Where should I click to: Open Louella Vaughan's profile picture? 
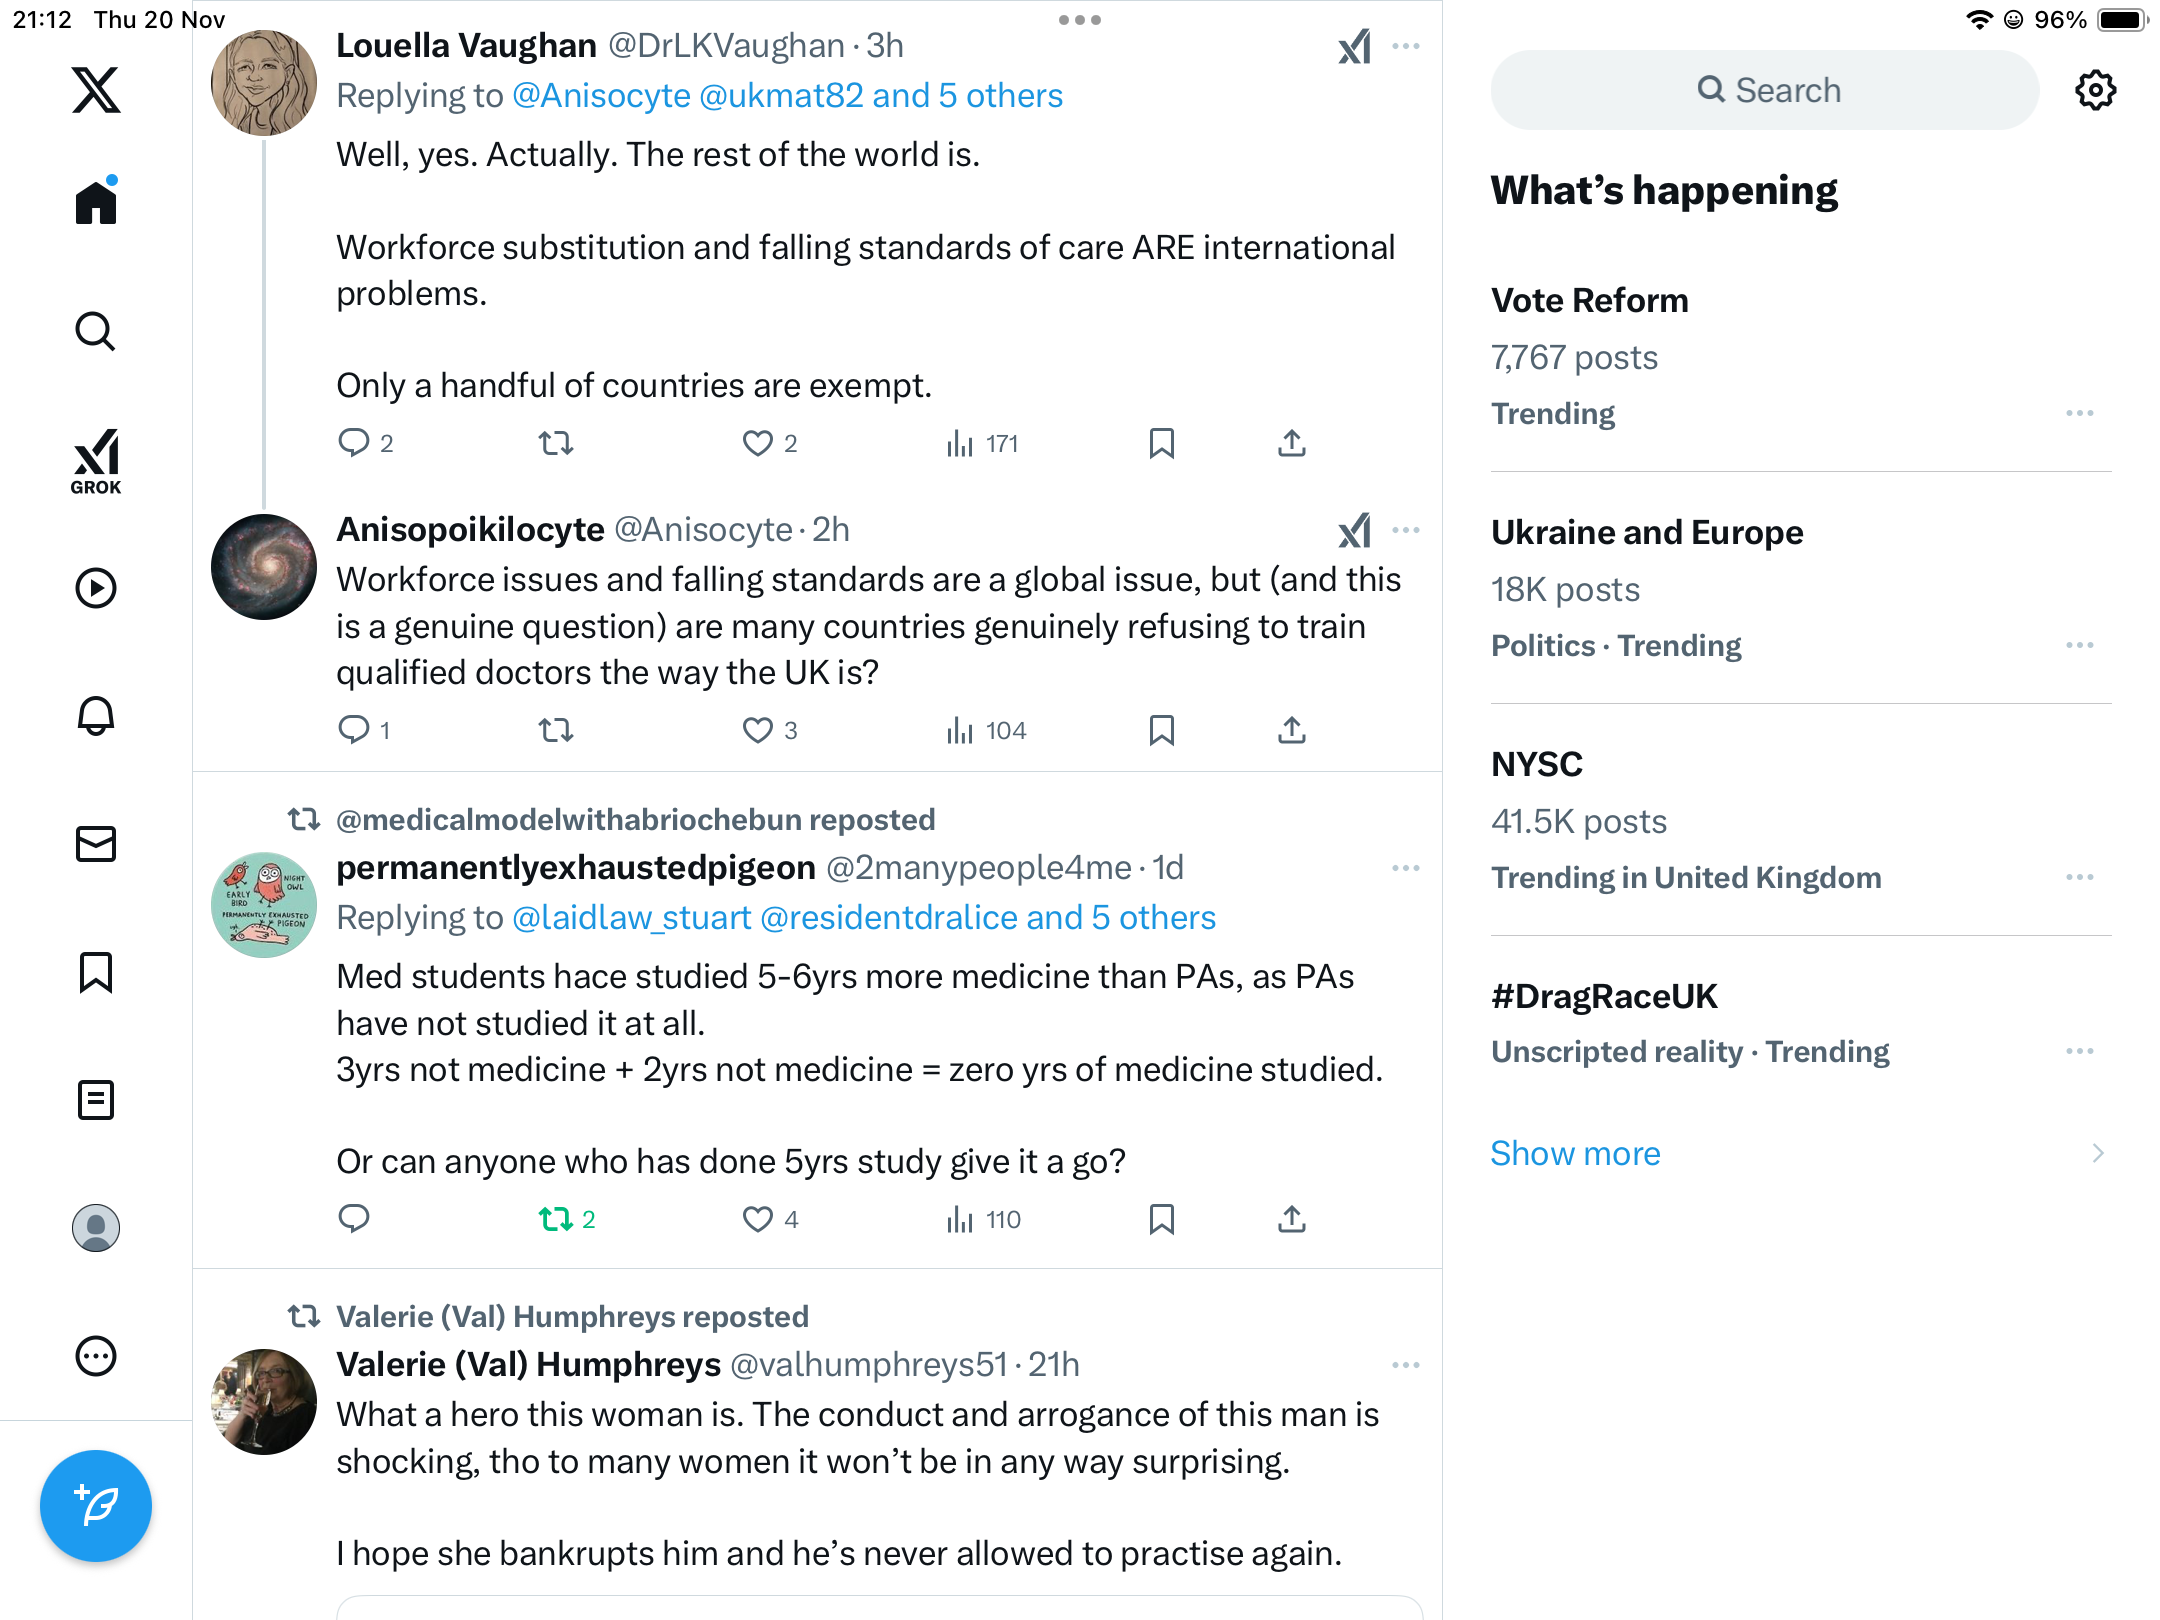[x=264, y=83]
